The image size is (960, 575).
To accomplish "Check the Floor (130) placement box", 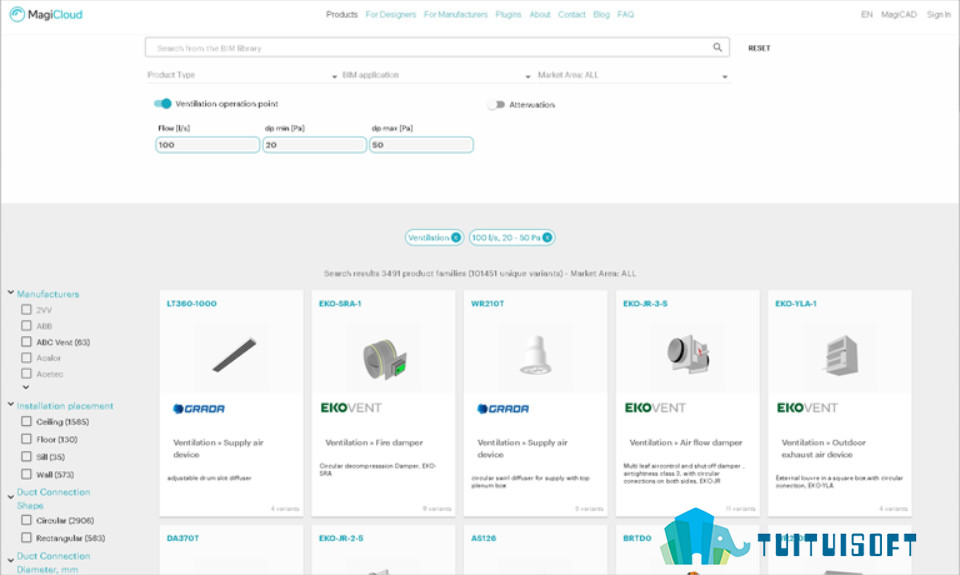I will (x=26, y=439).
